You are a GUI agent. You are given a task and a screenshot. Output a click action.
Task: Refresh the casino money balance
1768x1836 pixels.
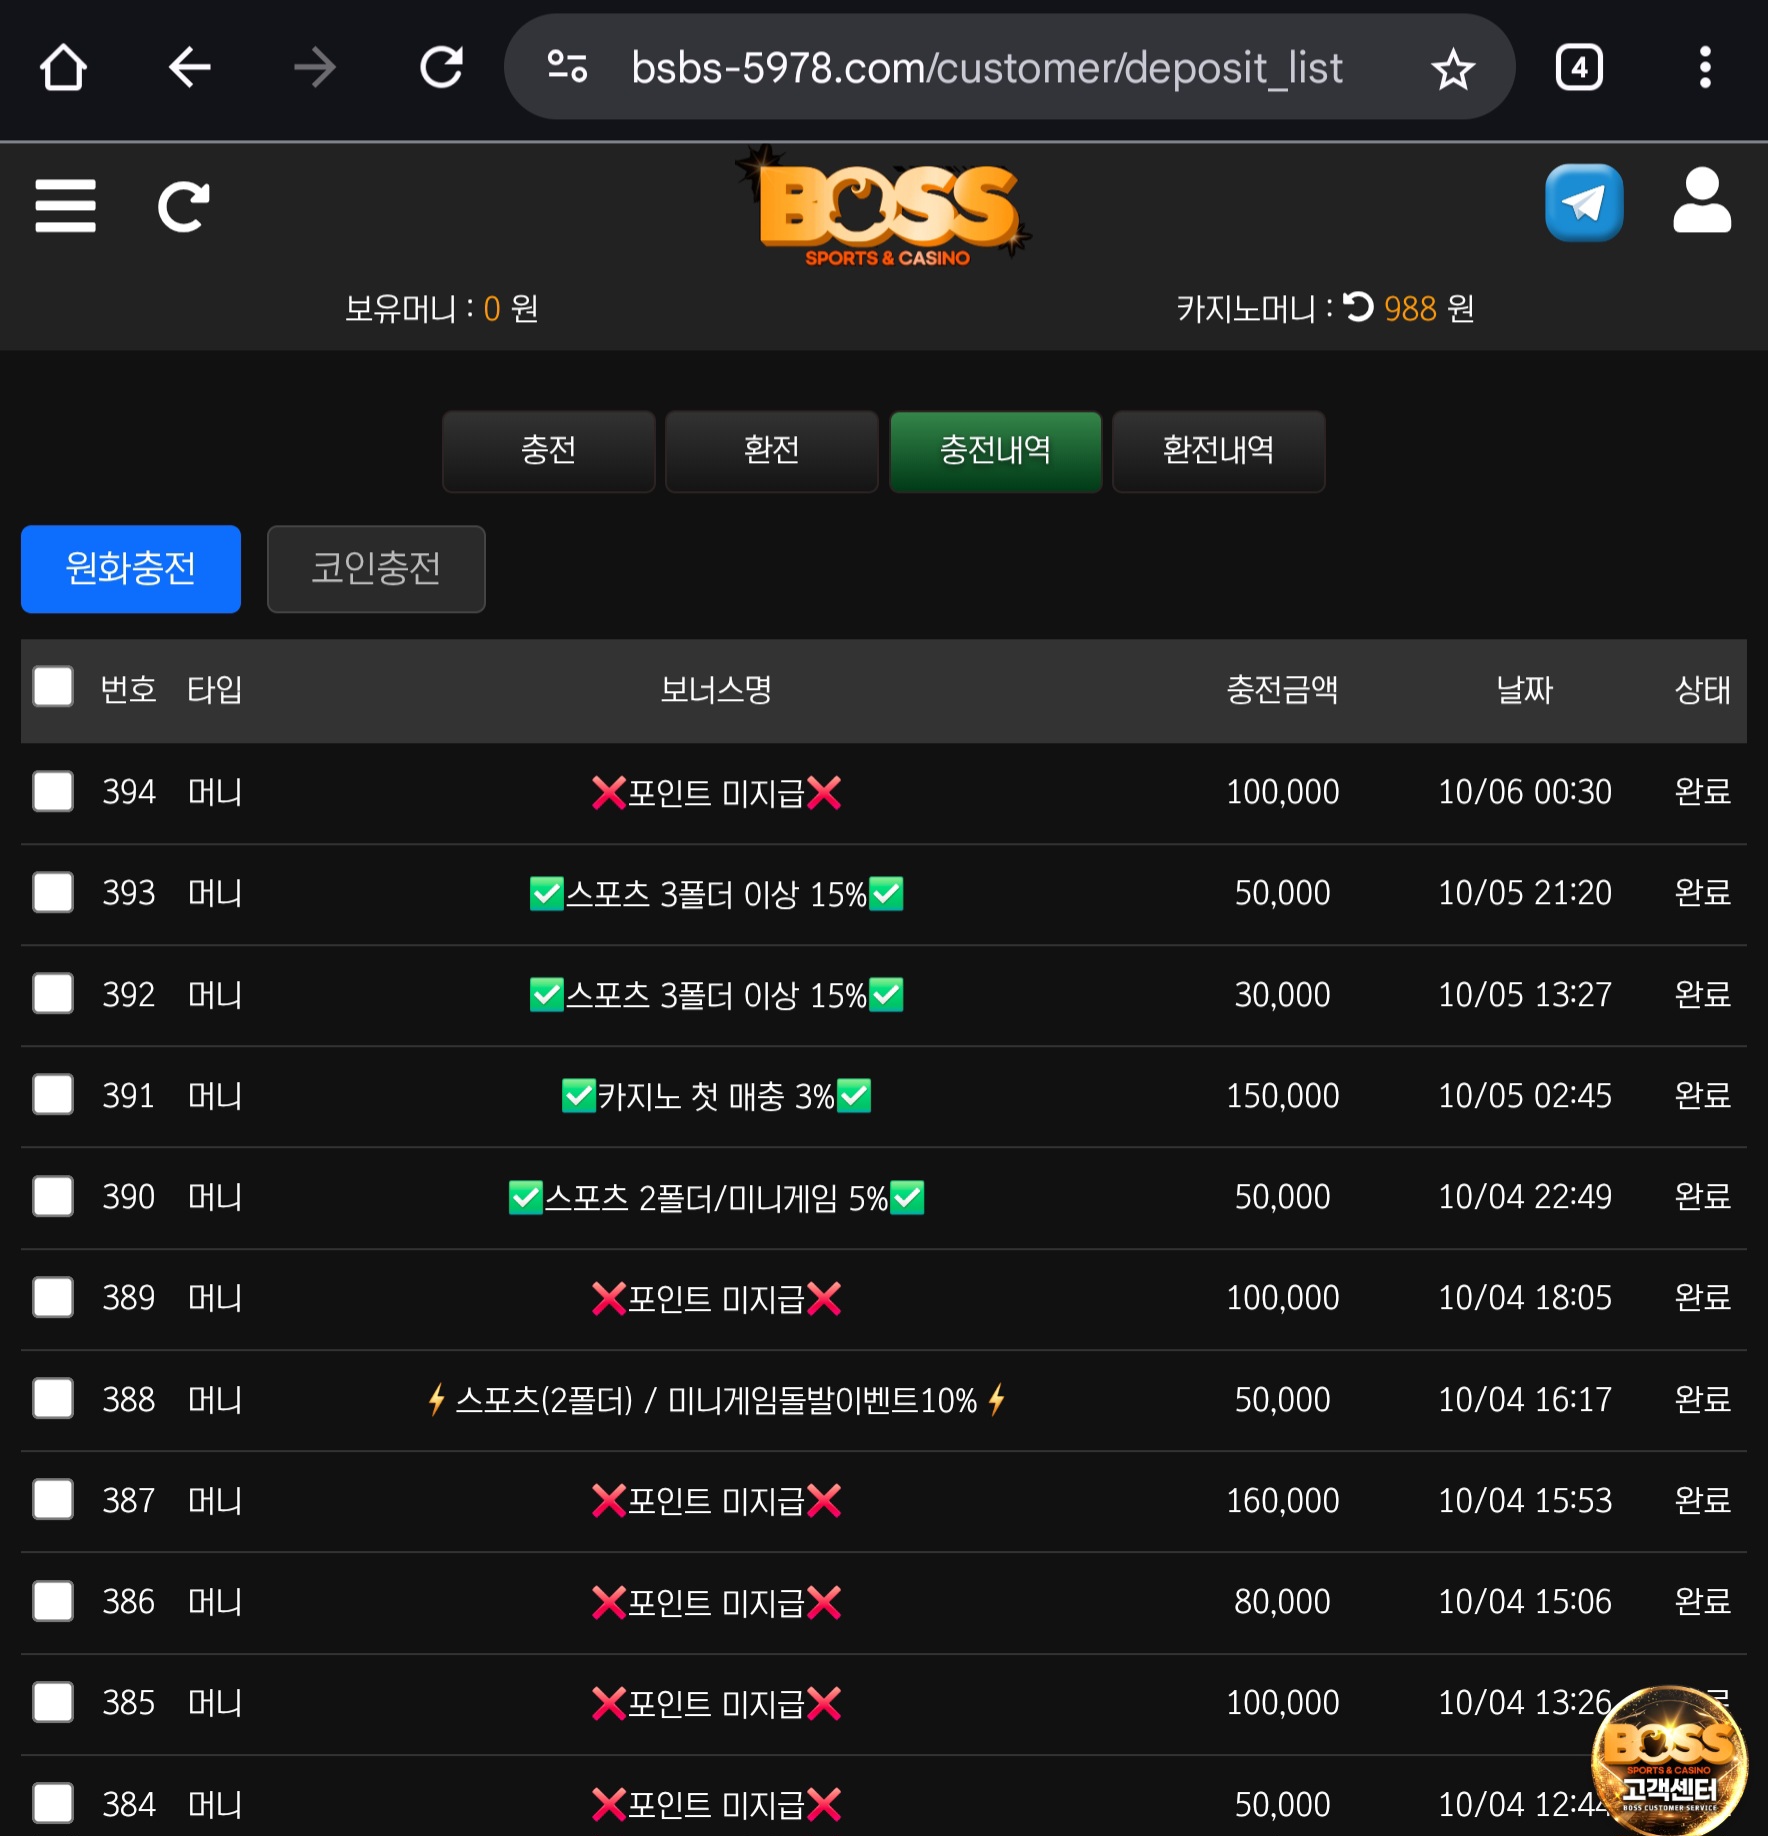point(1357,307)
